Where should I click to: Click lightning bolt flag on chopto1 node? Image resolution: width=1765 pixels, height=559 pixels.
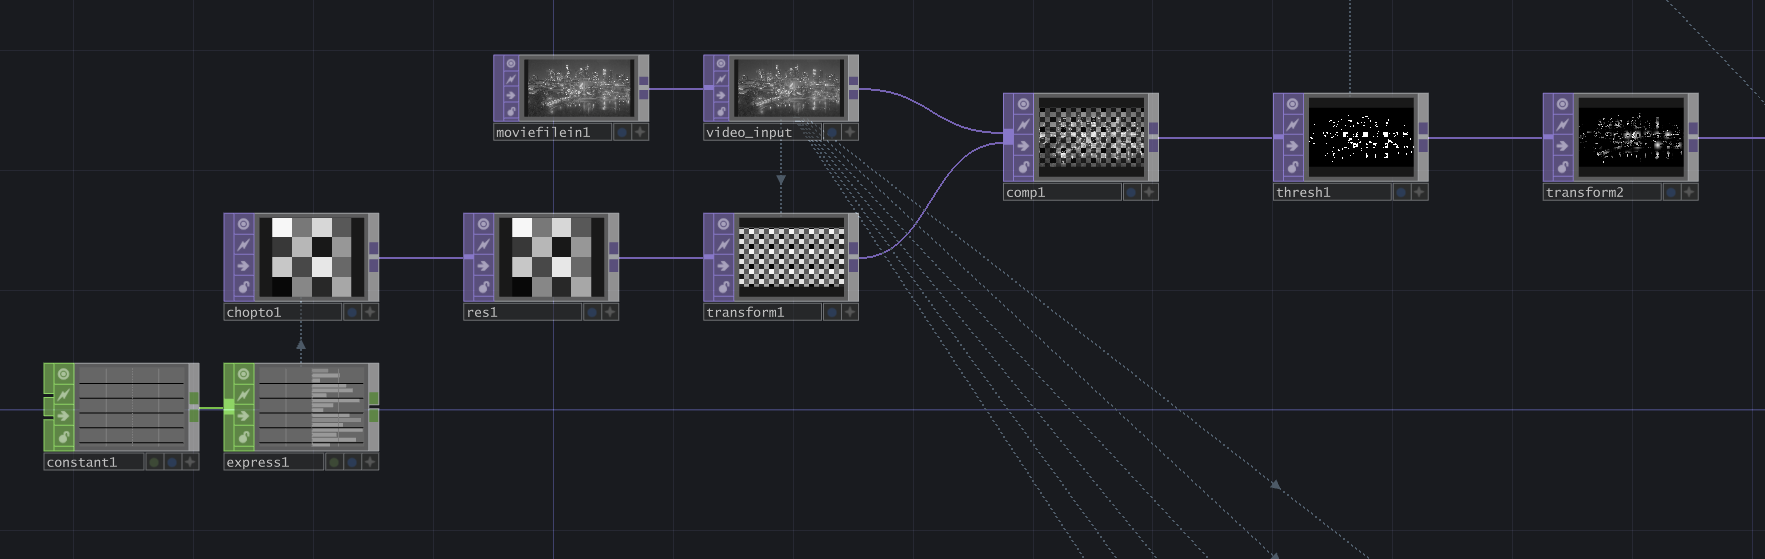(243, 244)
